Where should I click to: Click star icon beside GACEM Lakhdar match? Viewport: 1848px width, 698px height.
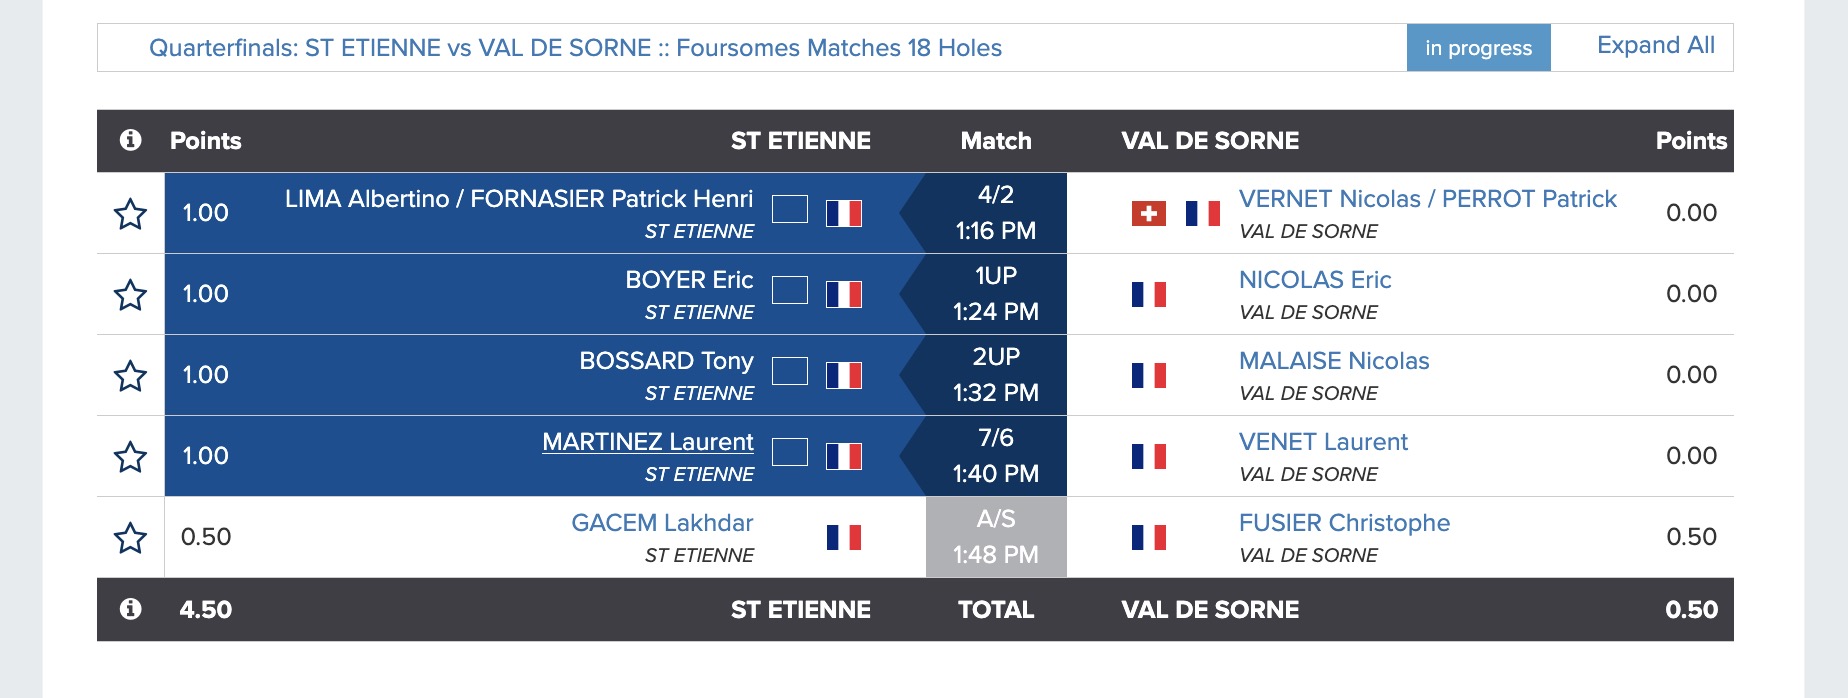130,538
